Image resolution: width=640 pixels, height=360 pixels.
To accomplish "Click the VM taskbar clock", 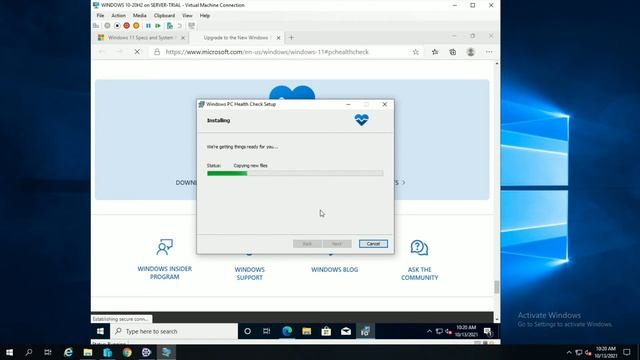I will tap(466, 331).
